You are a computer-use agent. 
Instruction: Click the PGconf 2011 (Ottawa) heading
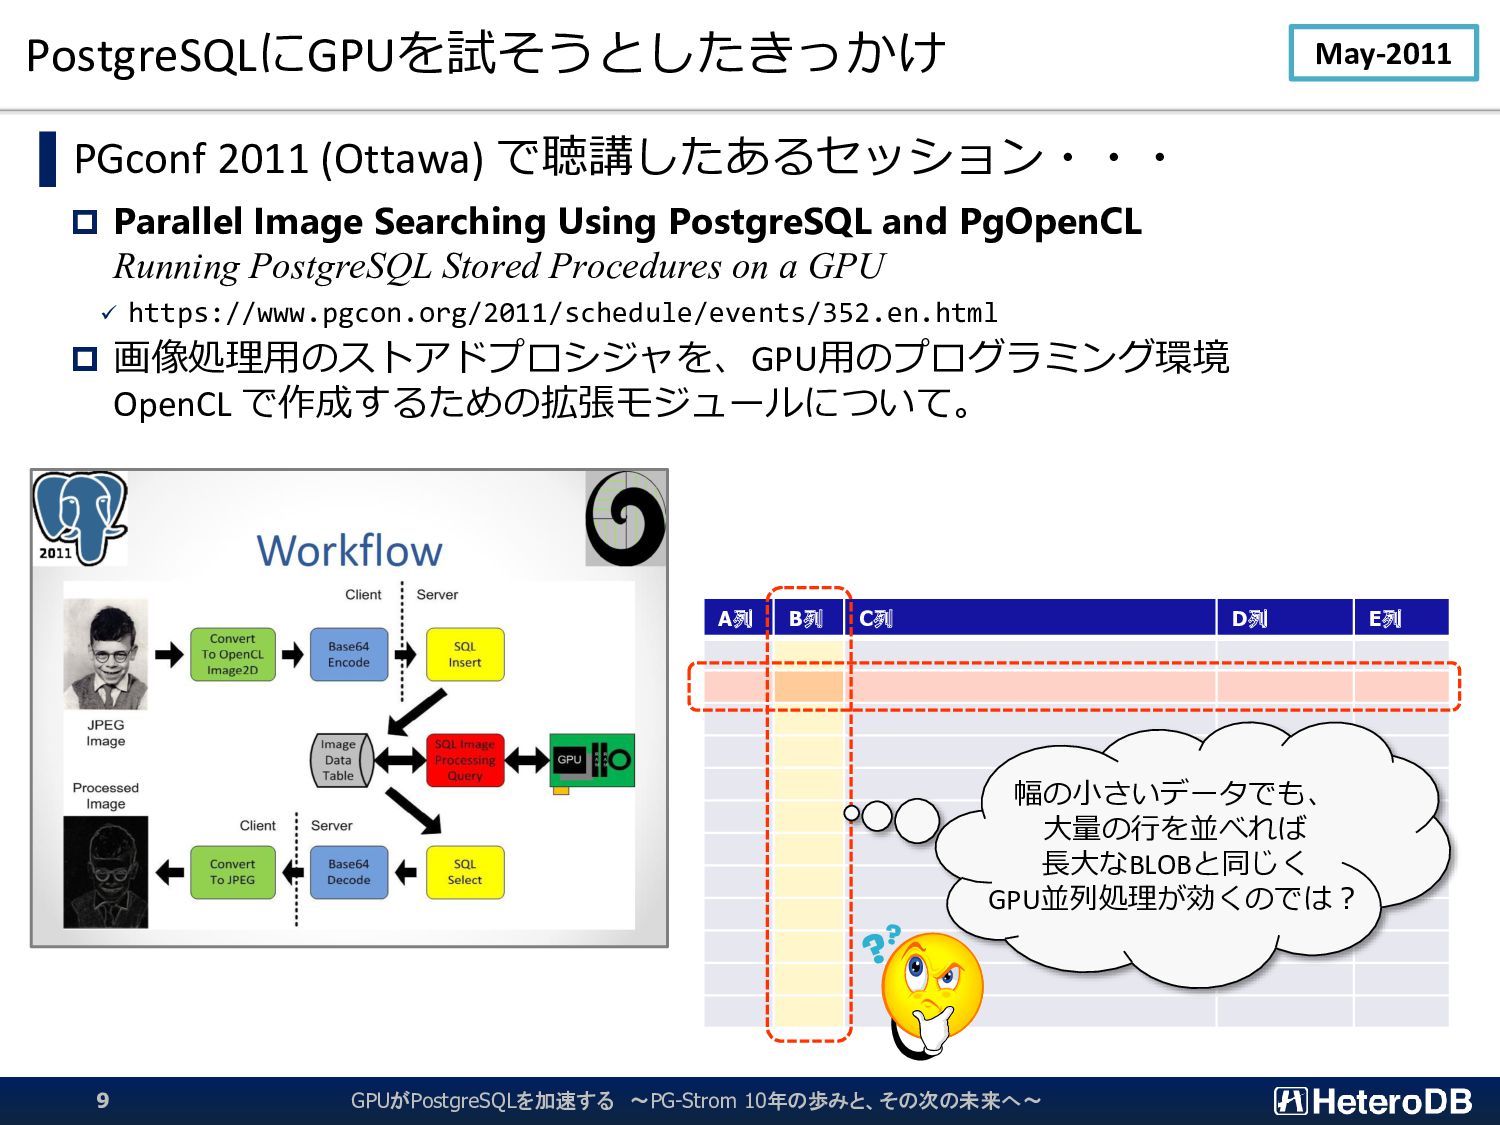[x=622, y=158]
